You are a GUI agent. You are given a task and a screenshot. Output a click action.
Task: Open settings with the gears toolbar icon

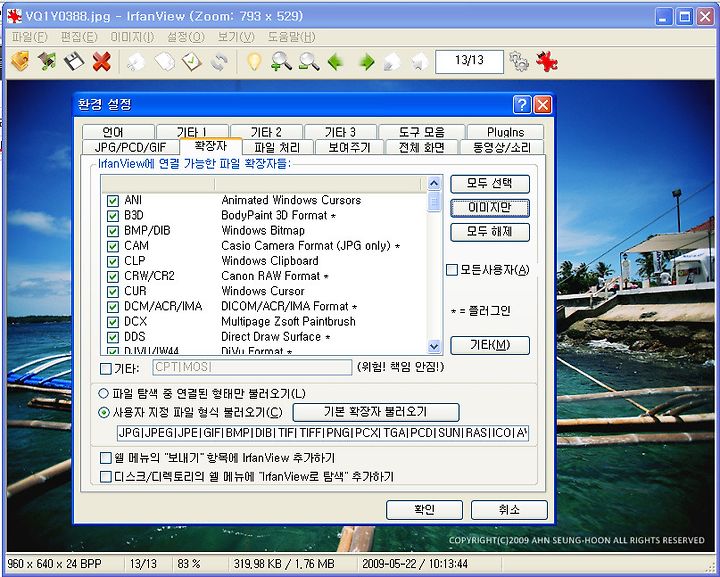click(x=519, y=62)
